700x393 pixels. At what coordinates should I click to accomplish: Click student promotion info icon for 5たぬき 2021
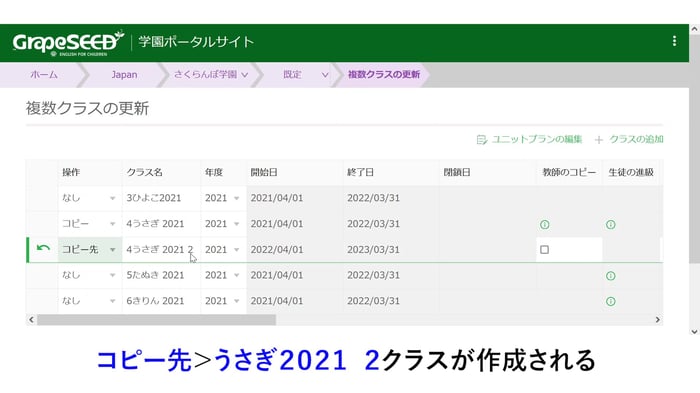point(610,276)
